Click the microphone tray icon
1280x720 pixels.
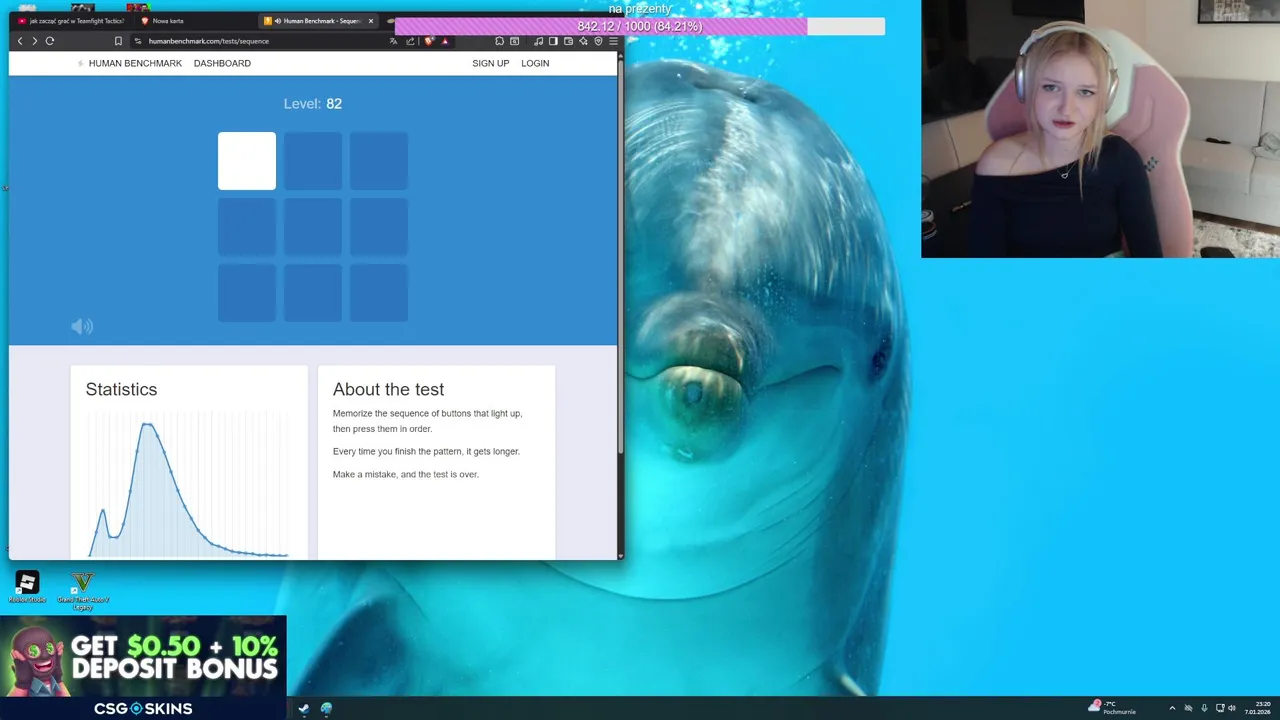(x=1204, y=708)
